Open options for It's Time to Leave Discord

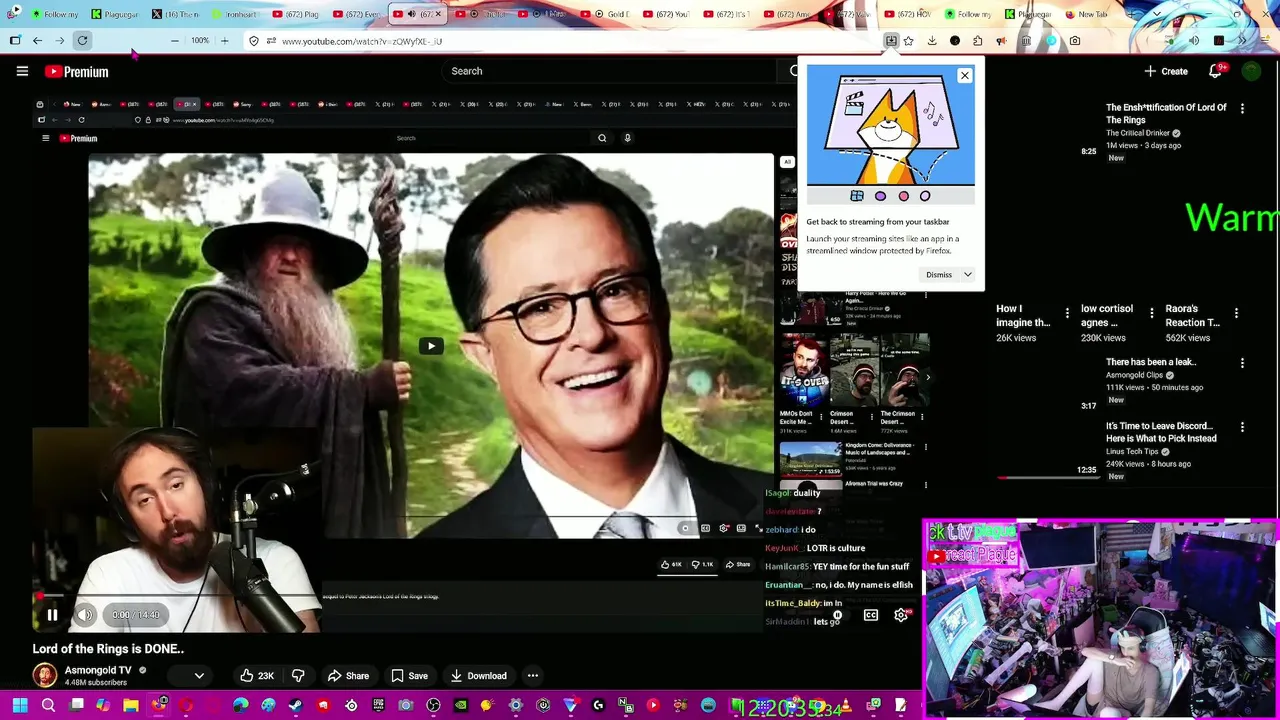click(x=1242, y=427)
